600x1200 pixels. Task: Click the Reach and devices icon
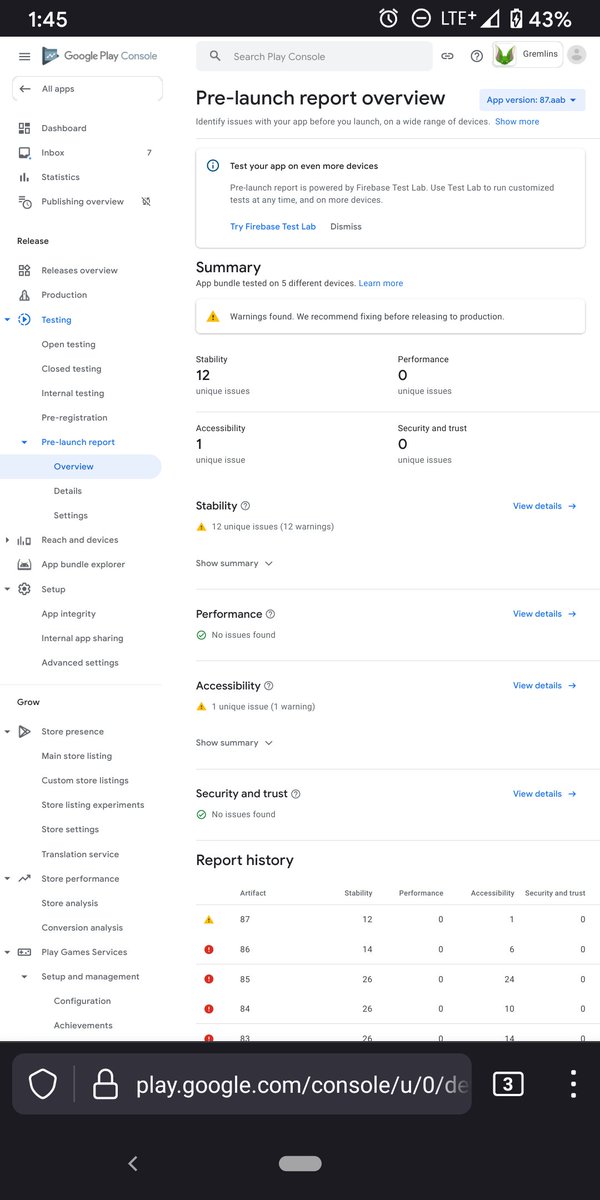24,540
